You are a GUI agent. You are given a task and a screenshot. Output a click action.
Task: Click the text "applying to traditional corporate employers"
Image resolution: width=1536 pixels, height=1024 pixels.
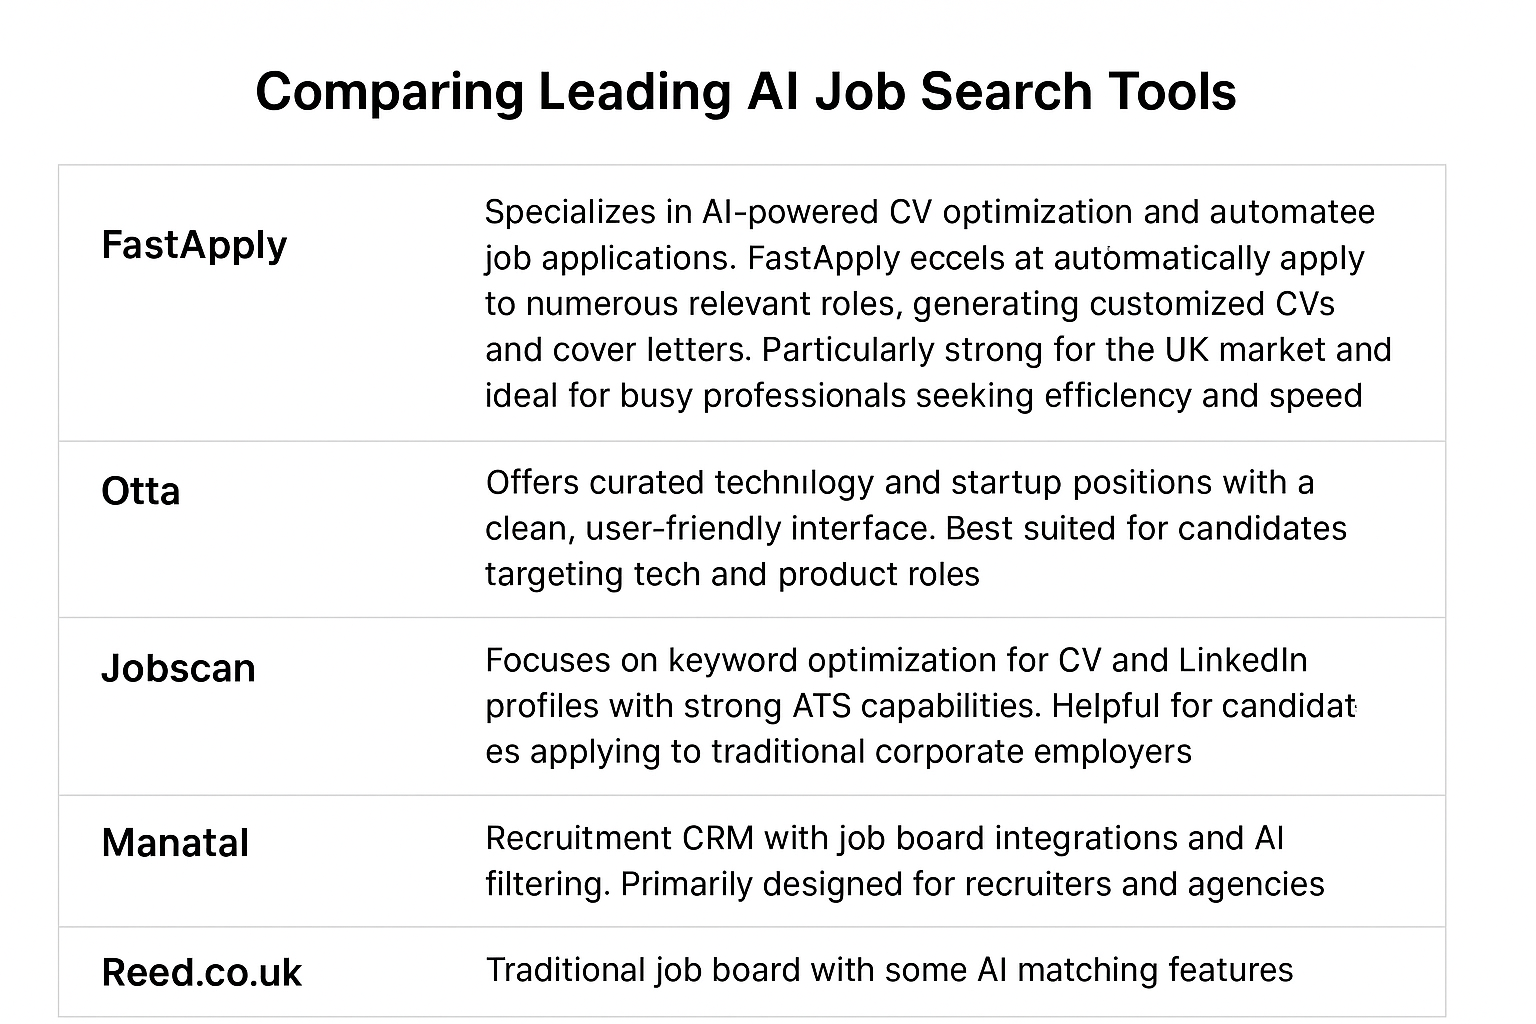[x=860, y=752]
